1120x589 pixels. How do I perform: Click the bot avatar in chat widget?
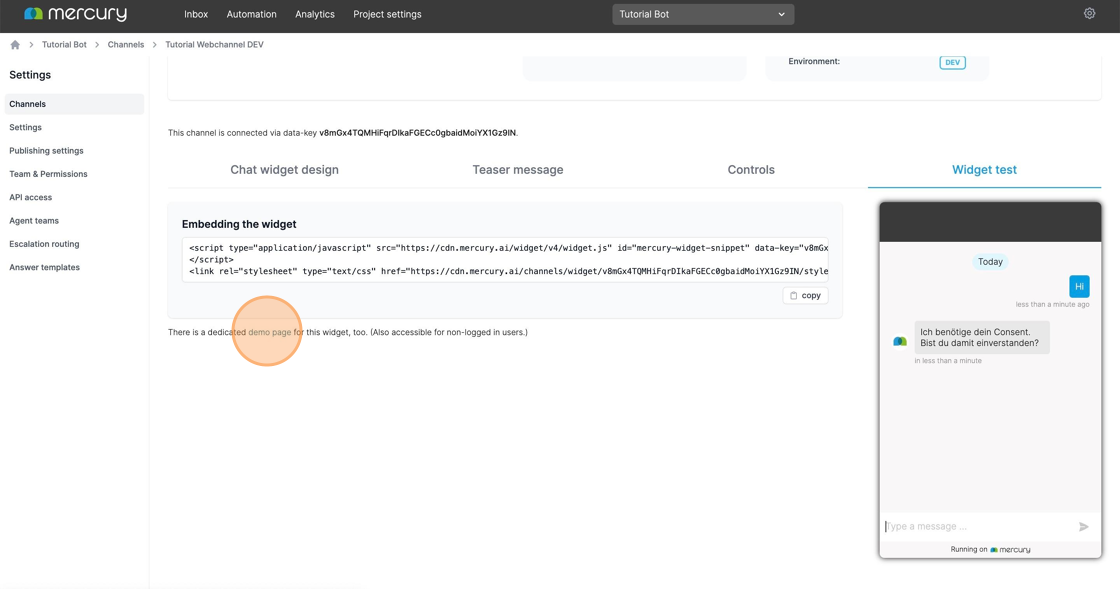point(900,342)
